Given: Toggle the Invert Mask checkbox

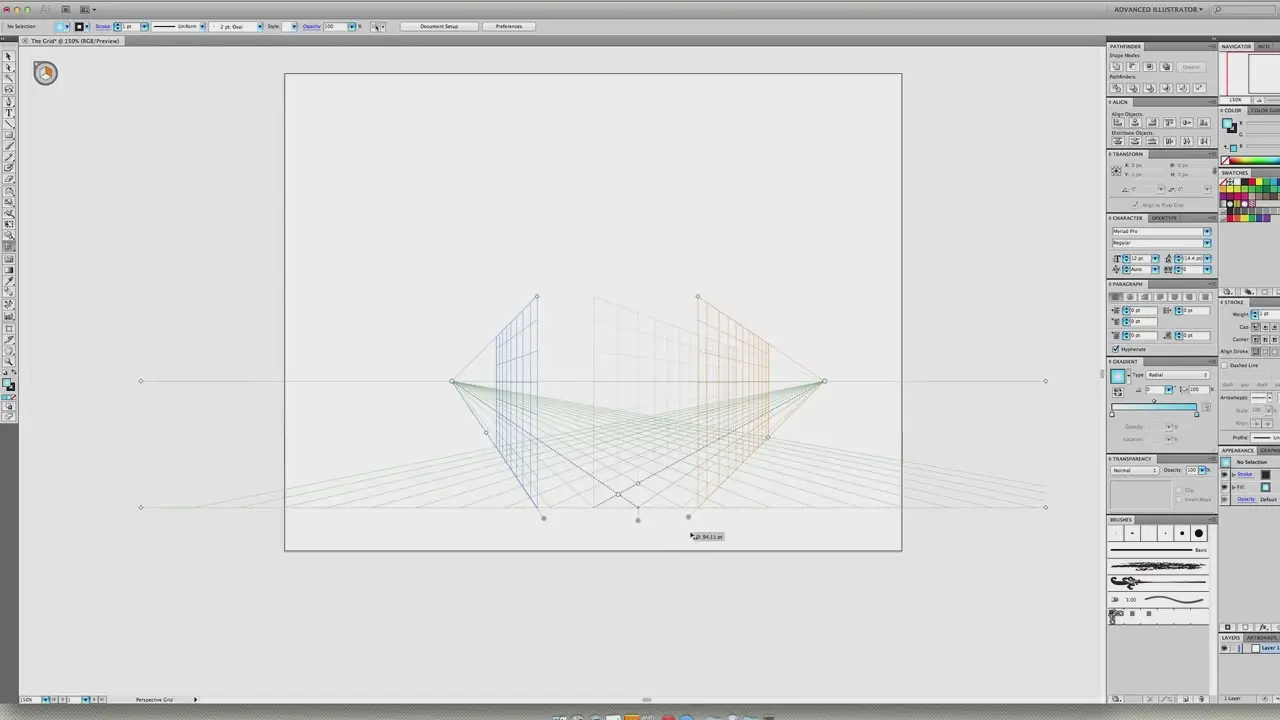Looking at the screenshot, I should click(1179, 500).
